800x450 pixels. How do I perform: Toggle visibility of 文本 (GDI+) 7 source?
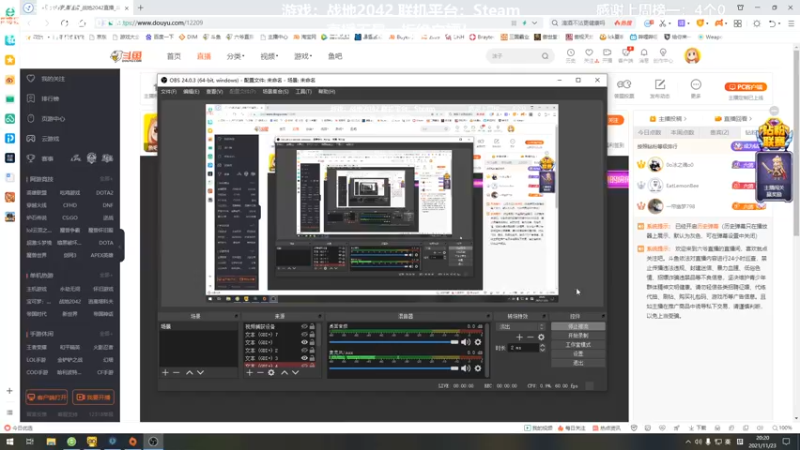tap(304, 335)
